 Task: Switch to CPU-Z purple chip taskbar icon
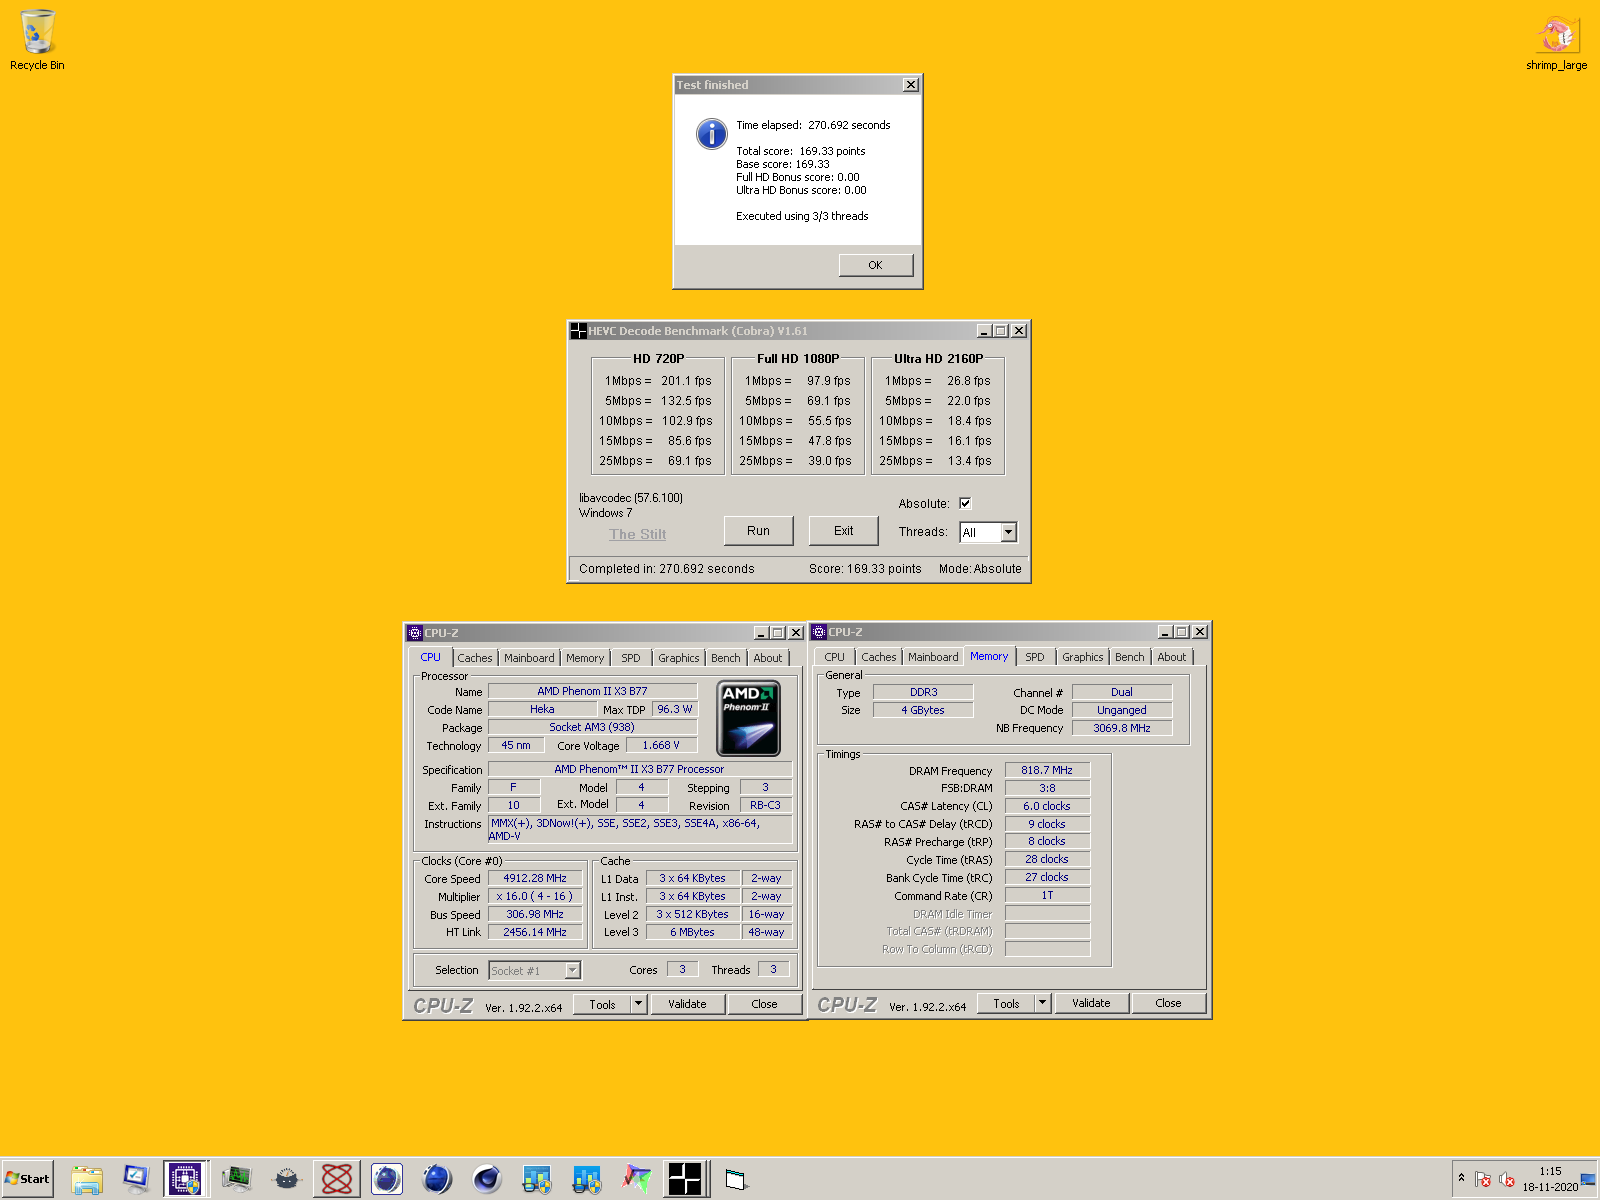point(185,1179)
